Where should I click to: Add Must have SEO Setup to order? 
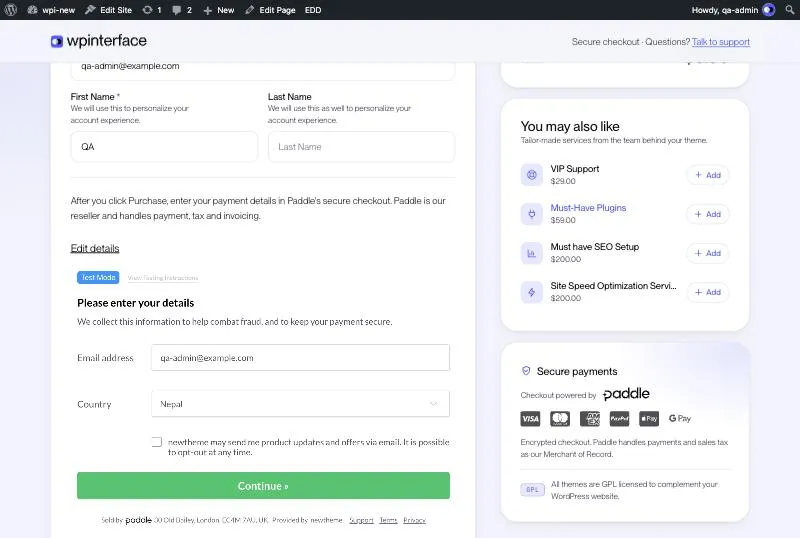click(708, 253)
